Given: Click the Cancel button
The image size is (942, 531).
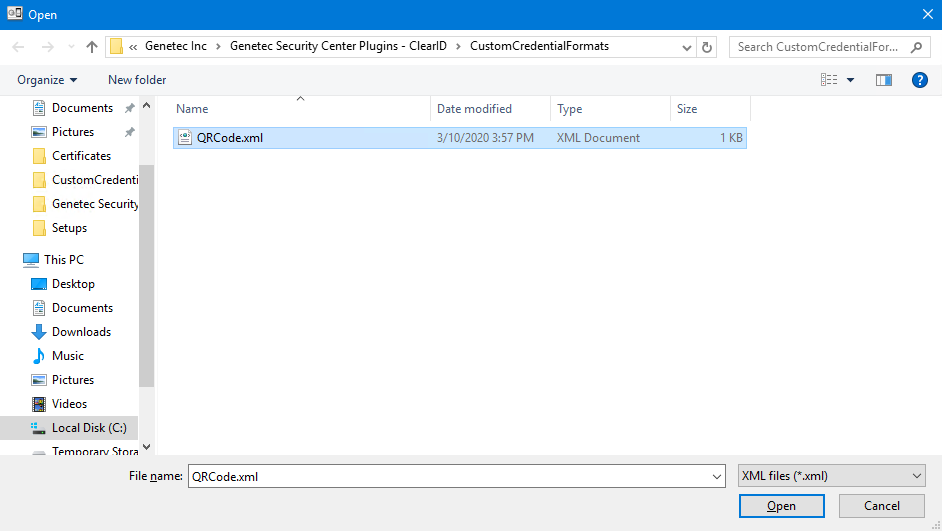Looking at the screenshot, I should [x=881, y=506].
